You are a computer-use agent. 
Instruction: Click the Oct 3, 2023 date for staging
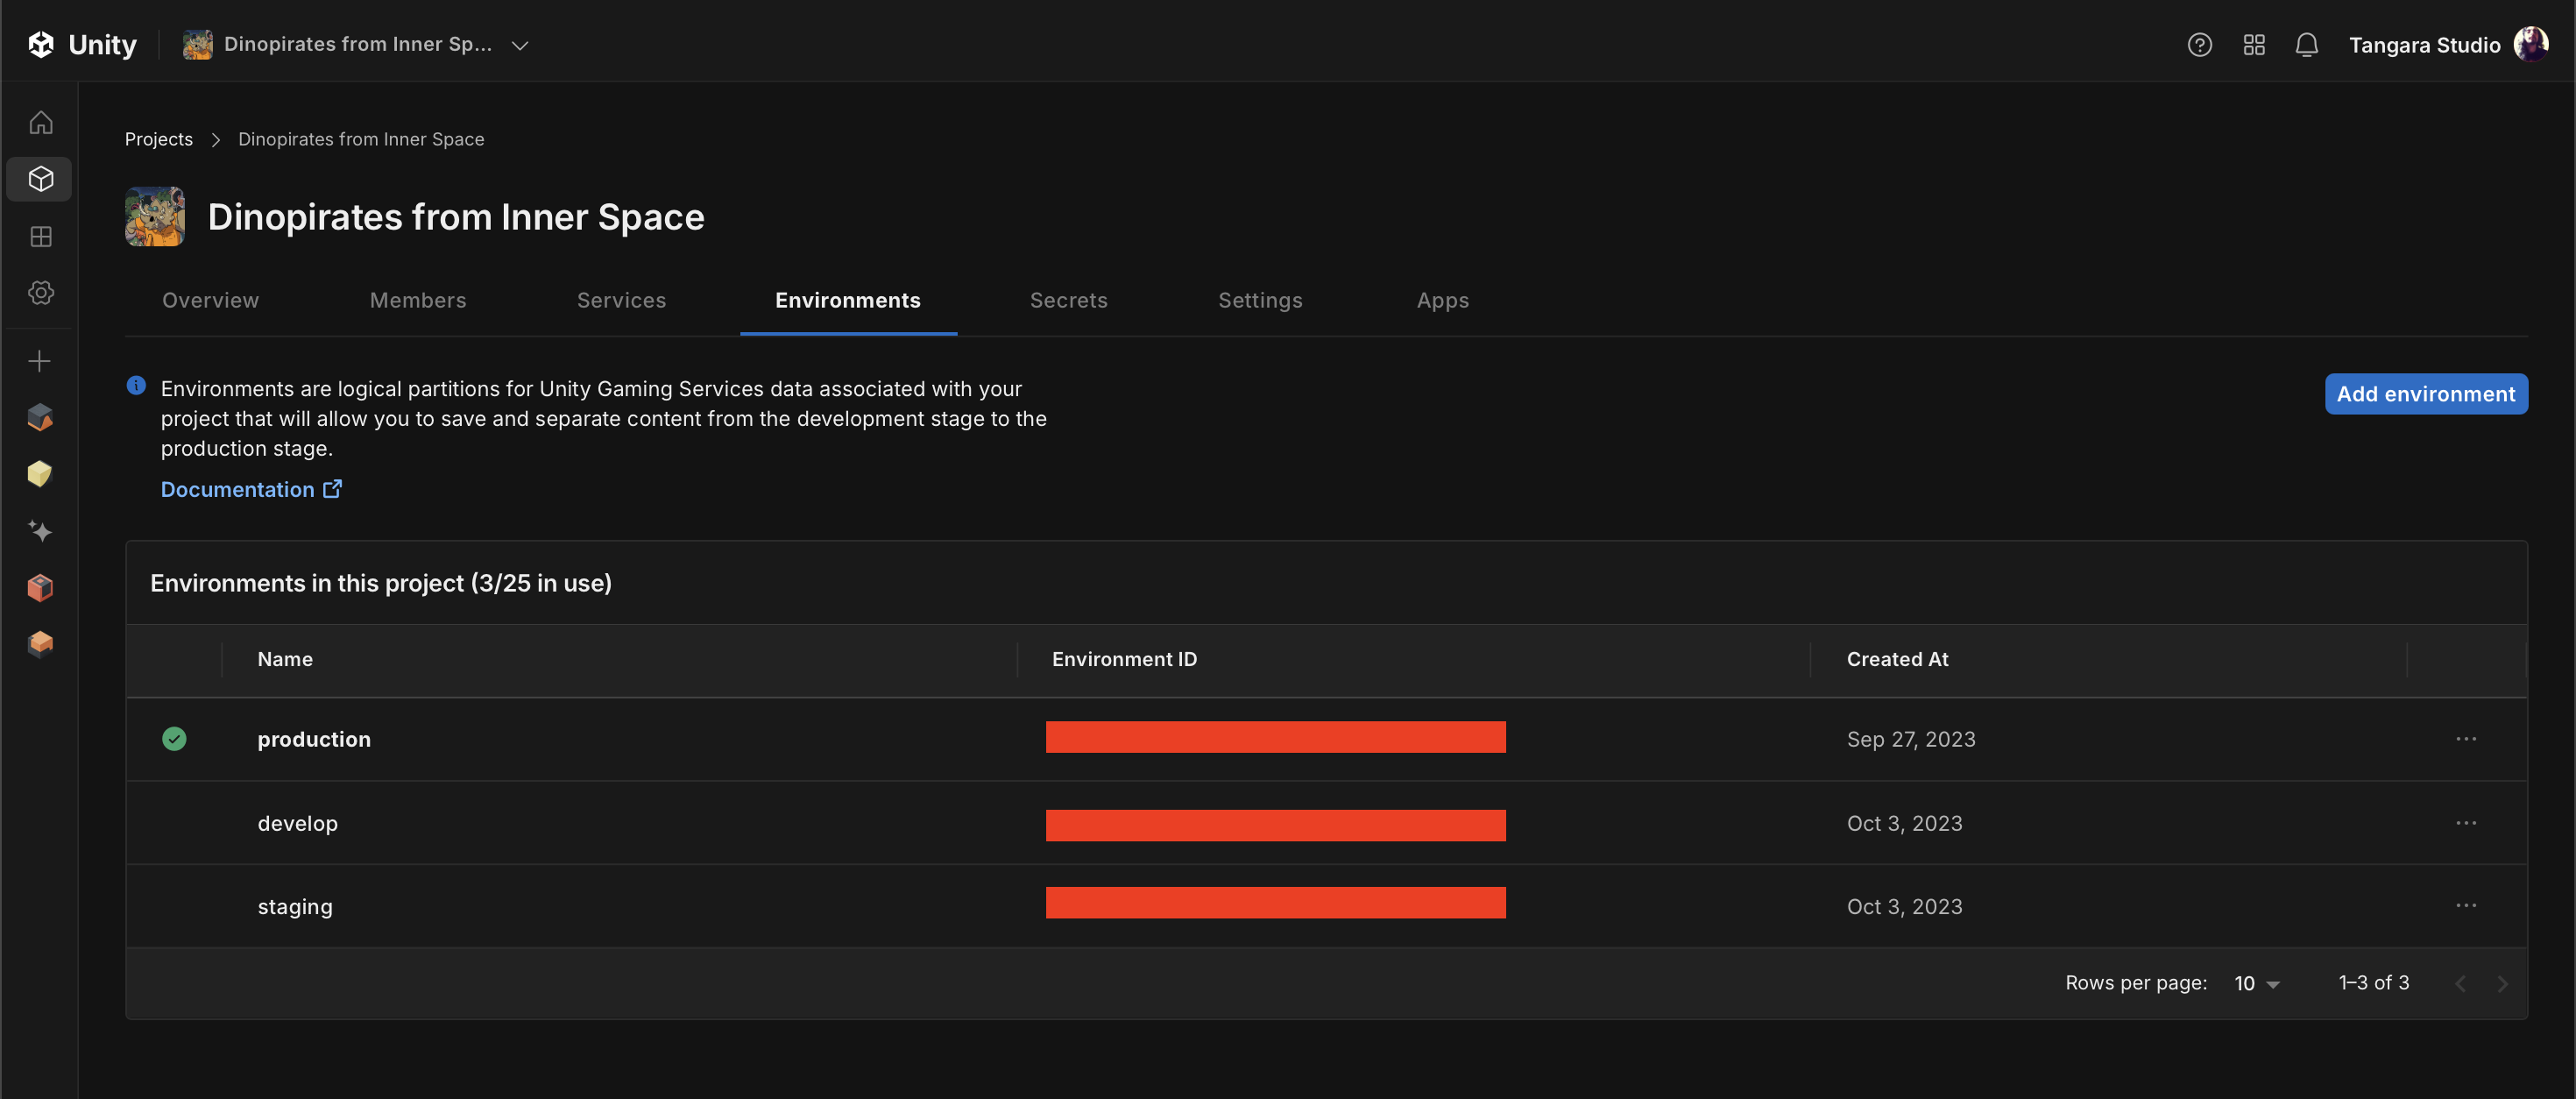[x=1904, y=907]
